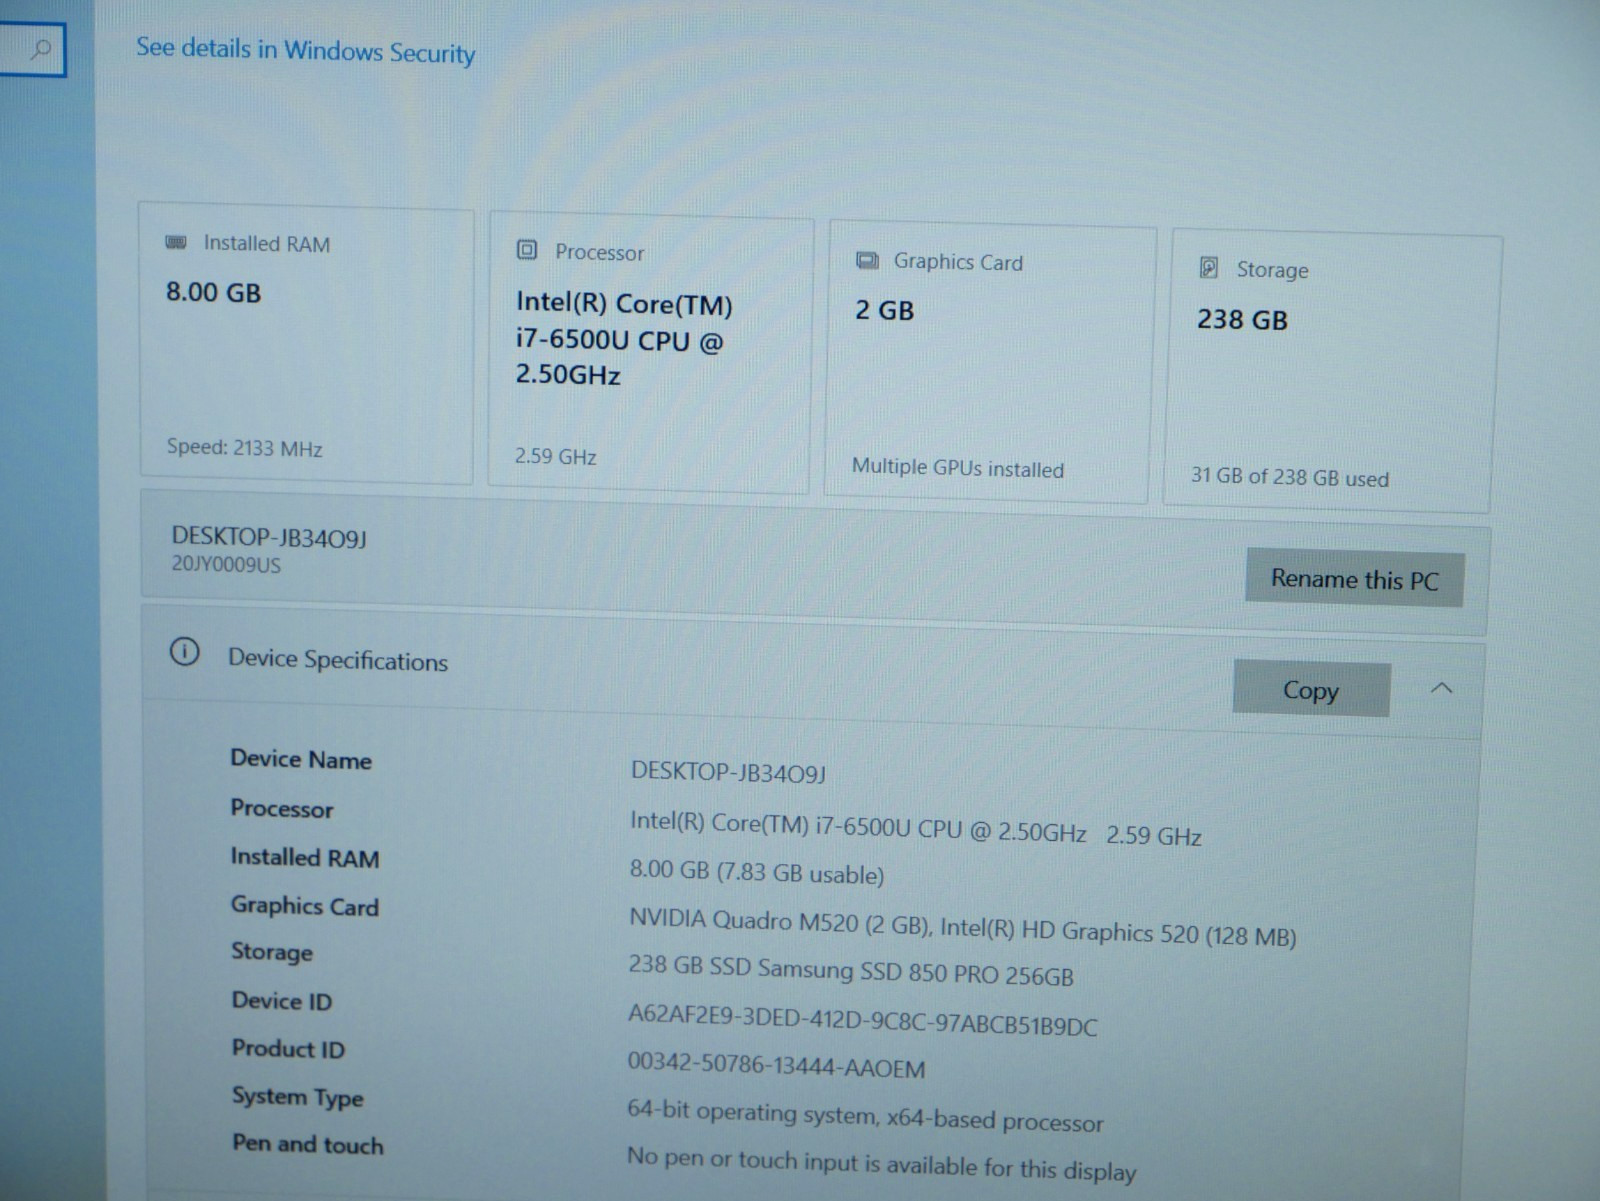Click the Processor chip icon
Viewport: 1600px width, 1201px height.
[527, 250]
